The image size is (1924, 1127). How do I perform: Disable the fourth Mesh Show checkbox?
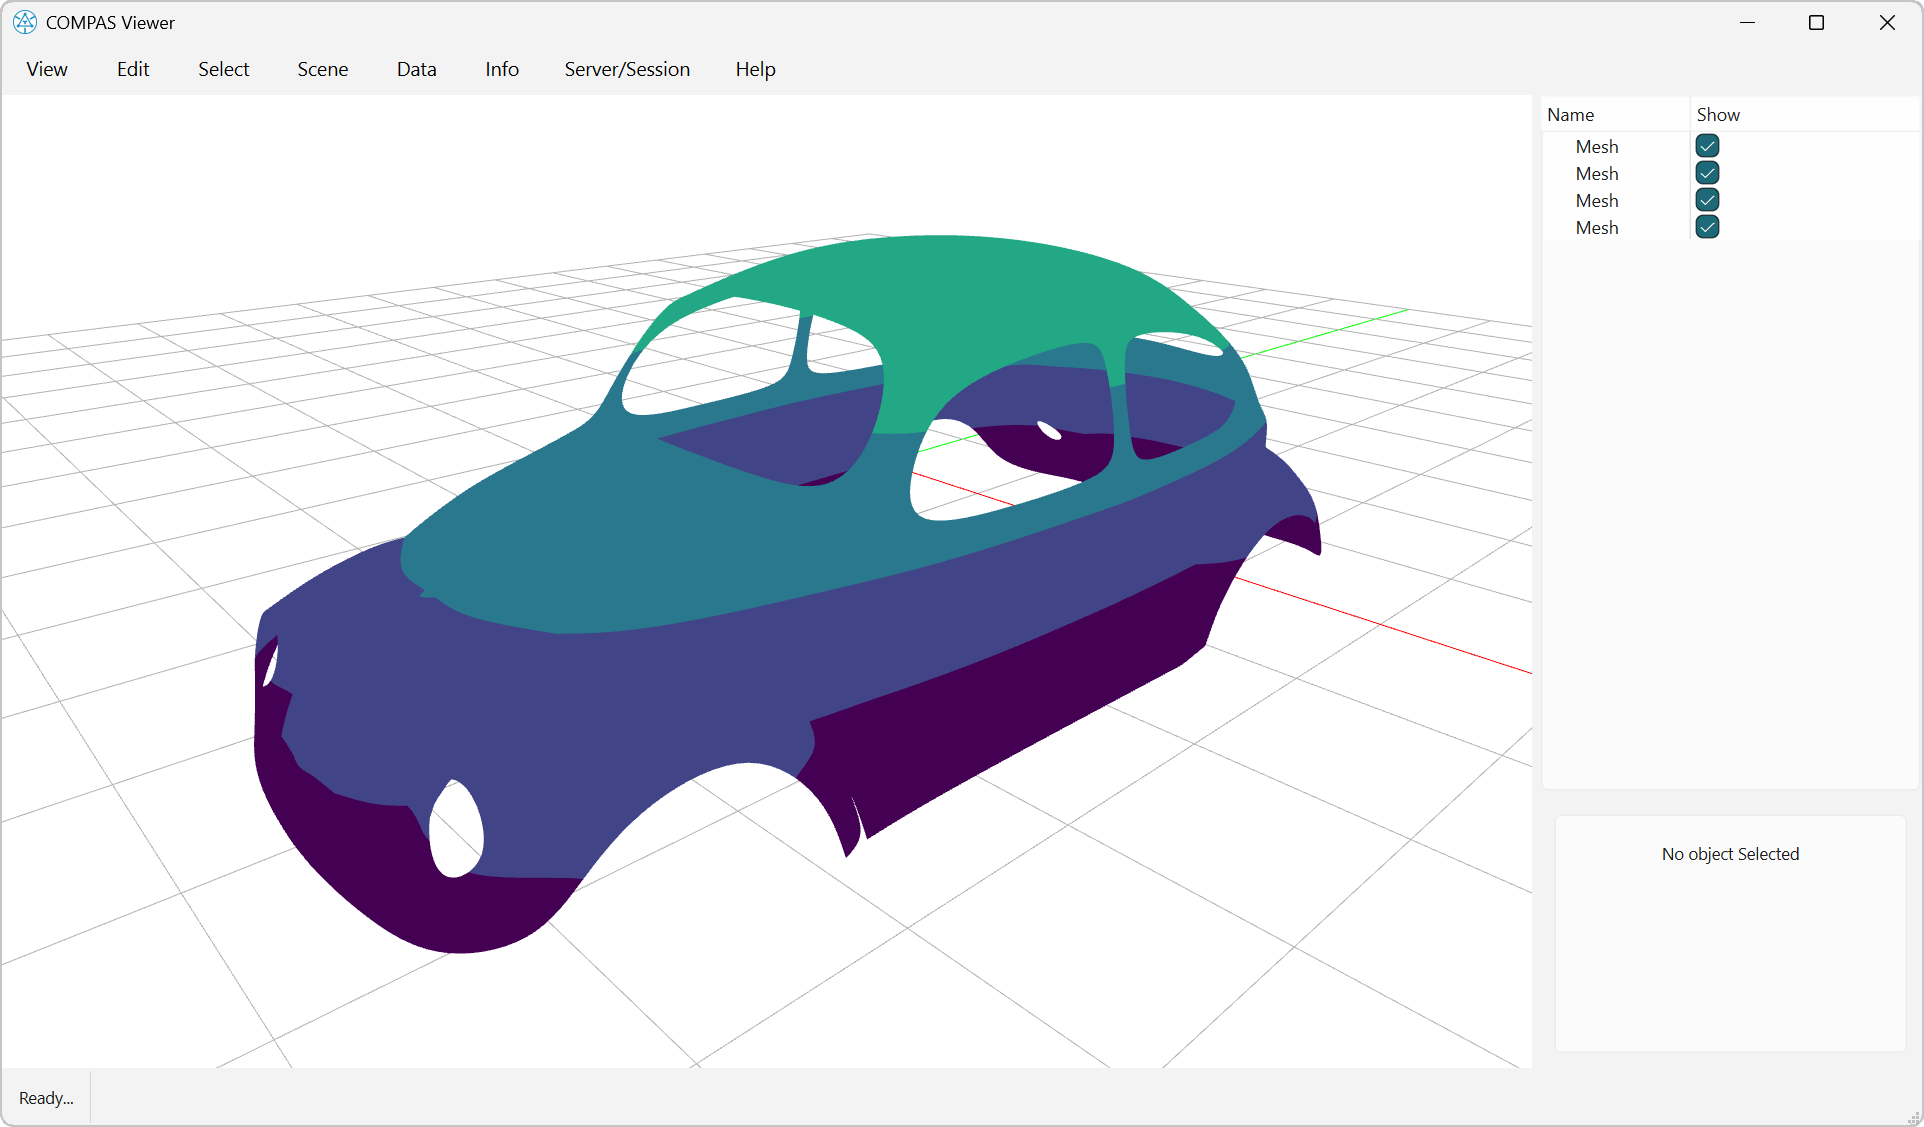click(1707, 227)
